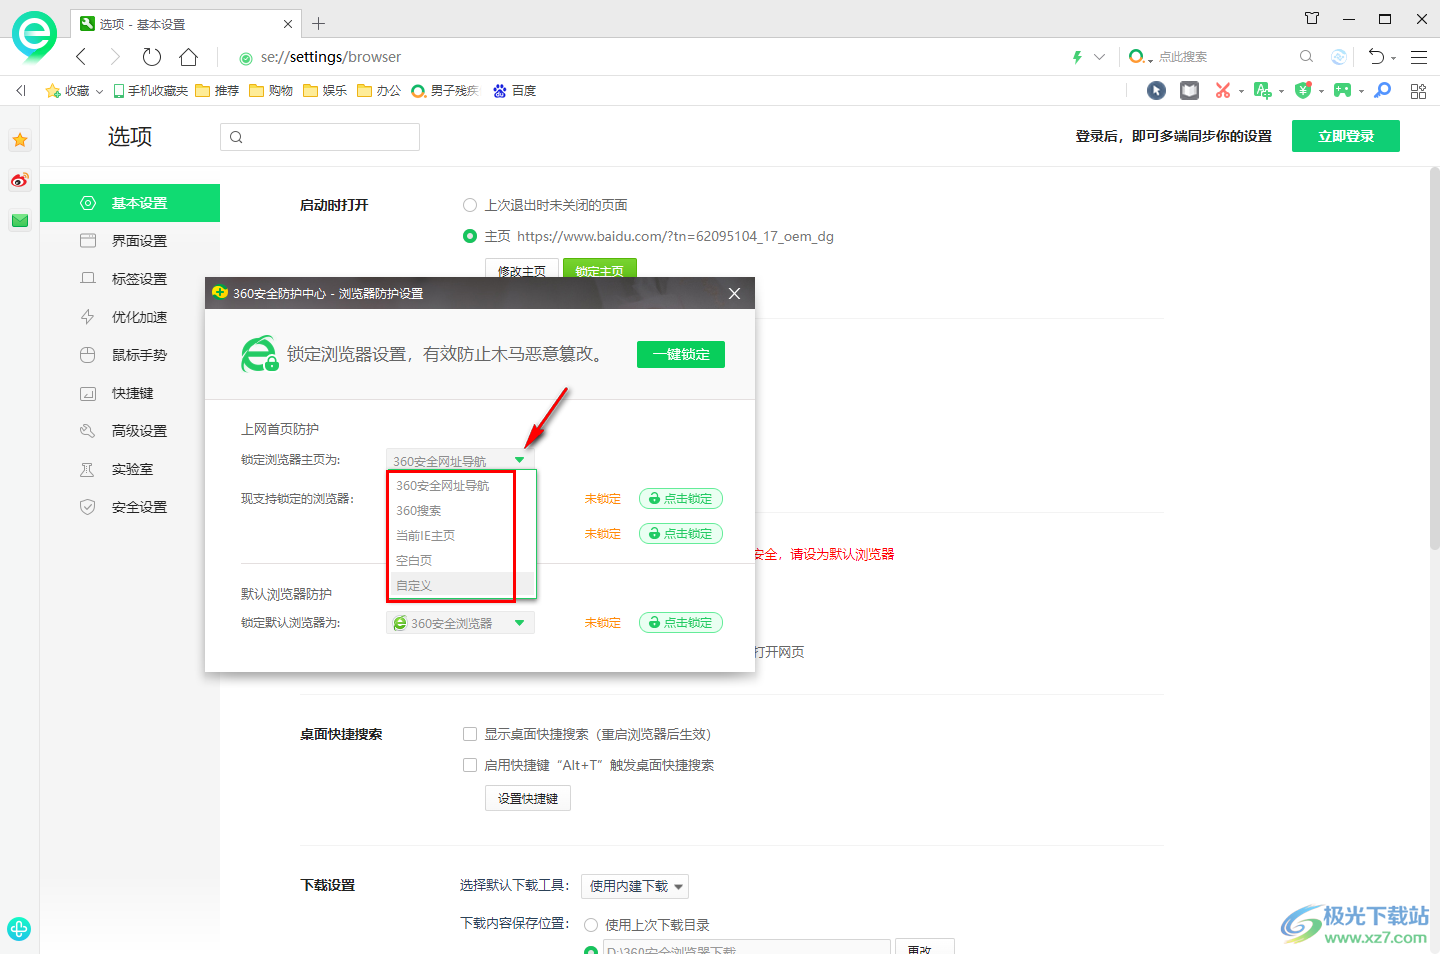Open the 百度 bookmark
This screenshot has height=954, width=1440.
click(514, 90)
